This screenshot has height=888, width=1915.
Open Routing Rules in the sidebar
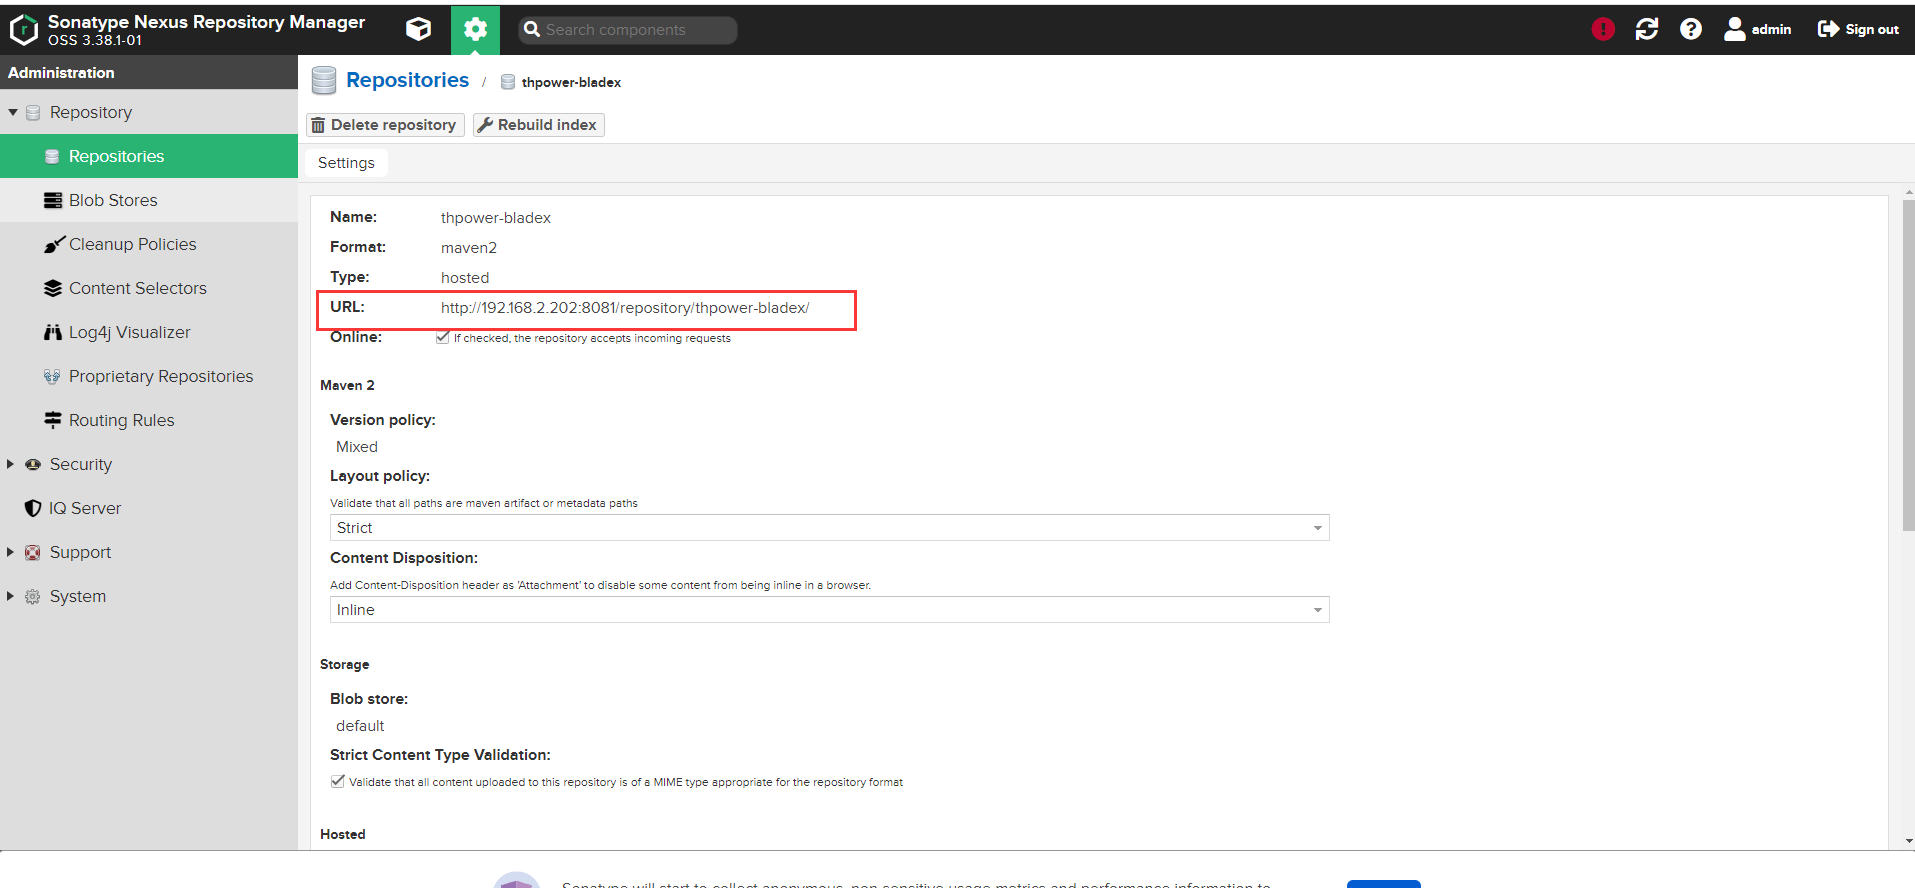[149, 420]
